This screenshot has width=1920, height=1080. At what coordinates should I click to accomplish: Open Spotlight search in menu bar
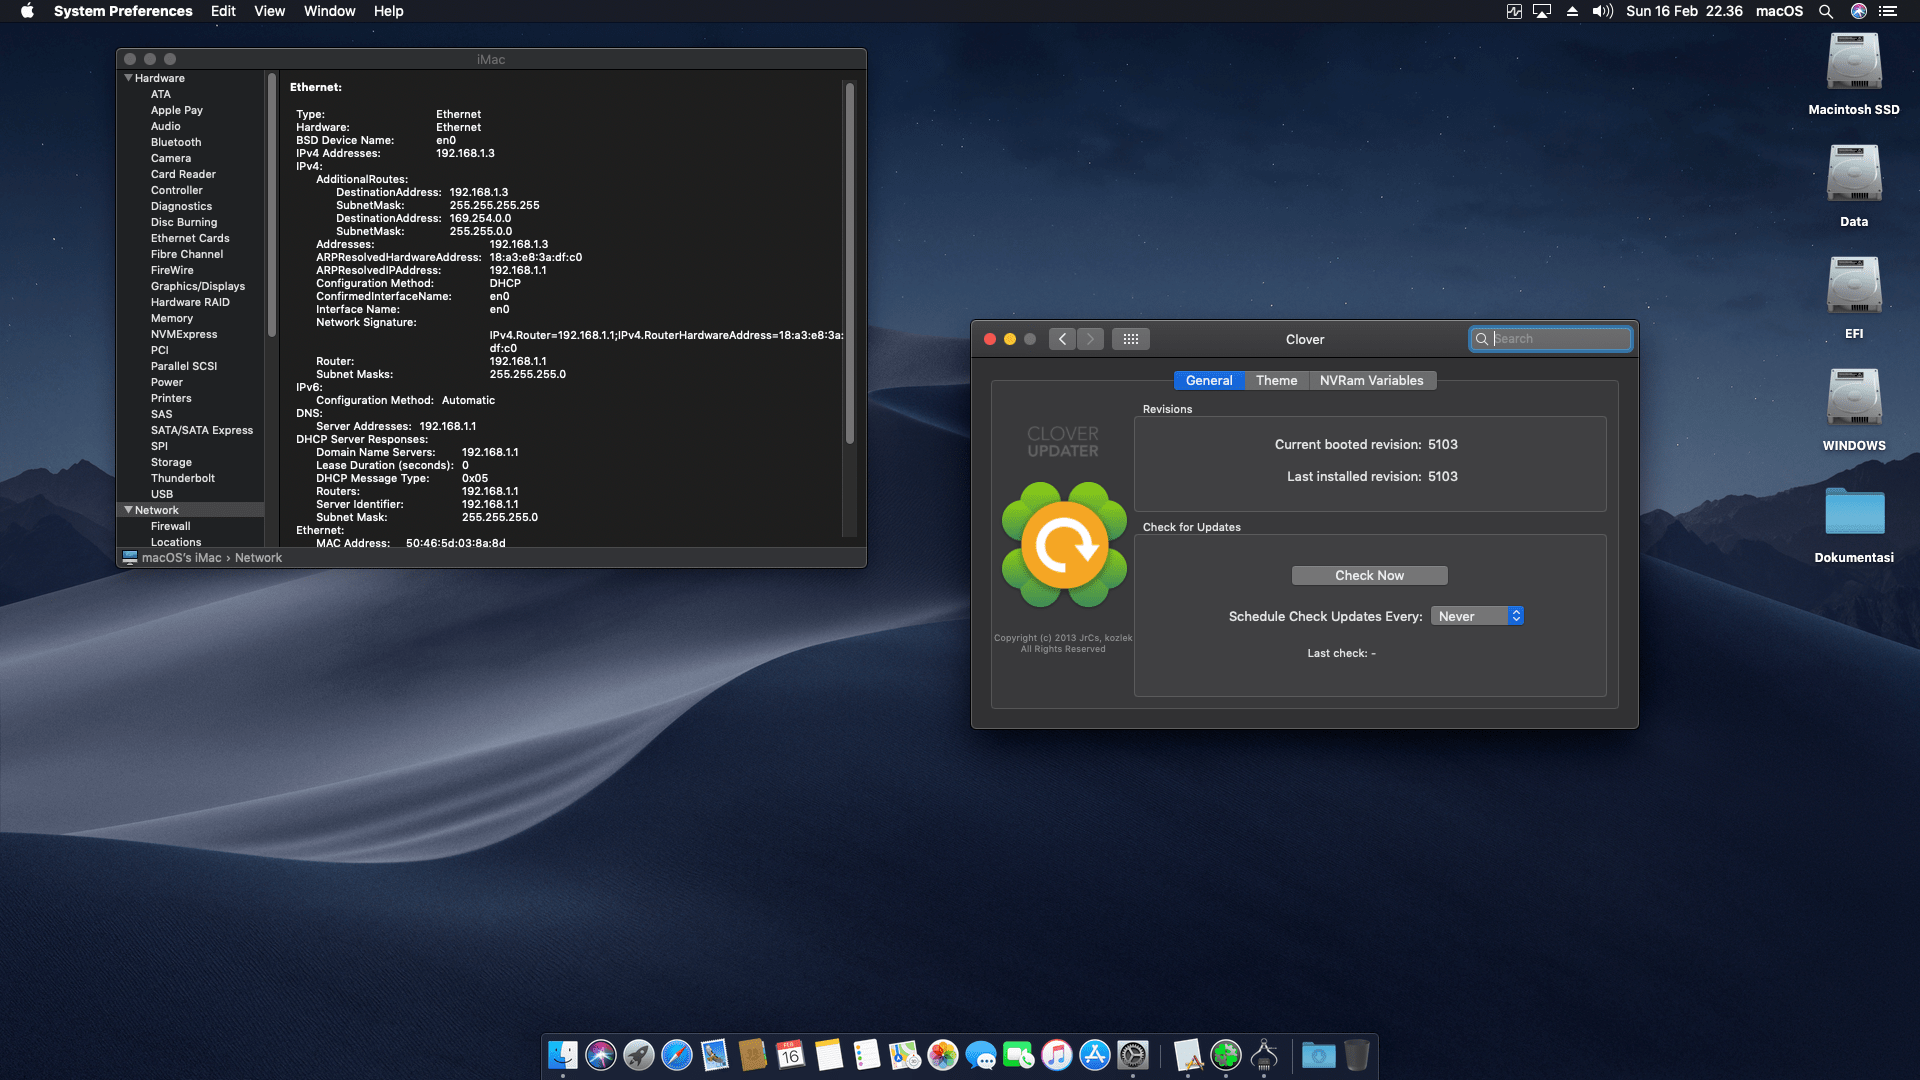(x=1826, y=11)
